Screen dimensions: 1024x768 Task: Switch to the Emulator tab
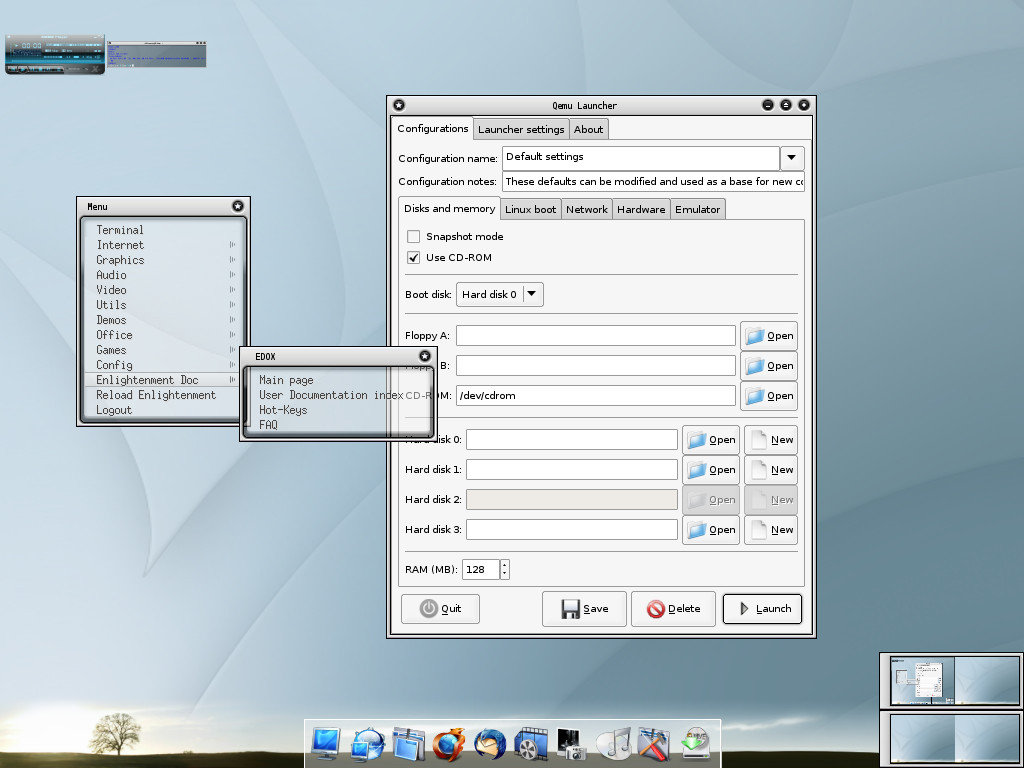tap(697, 210)
